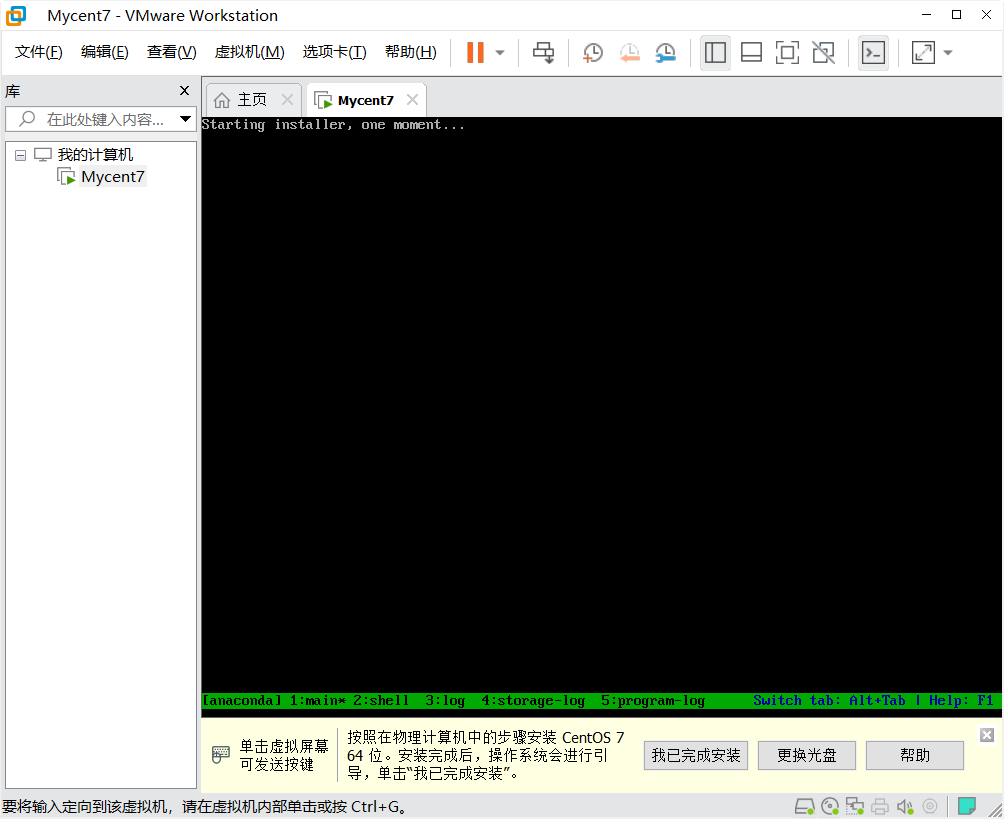
Task: Click the 'Starting installer, one moment...' text
Action: (333, 125)
